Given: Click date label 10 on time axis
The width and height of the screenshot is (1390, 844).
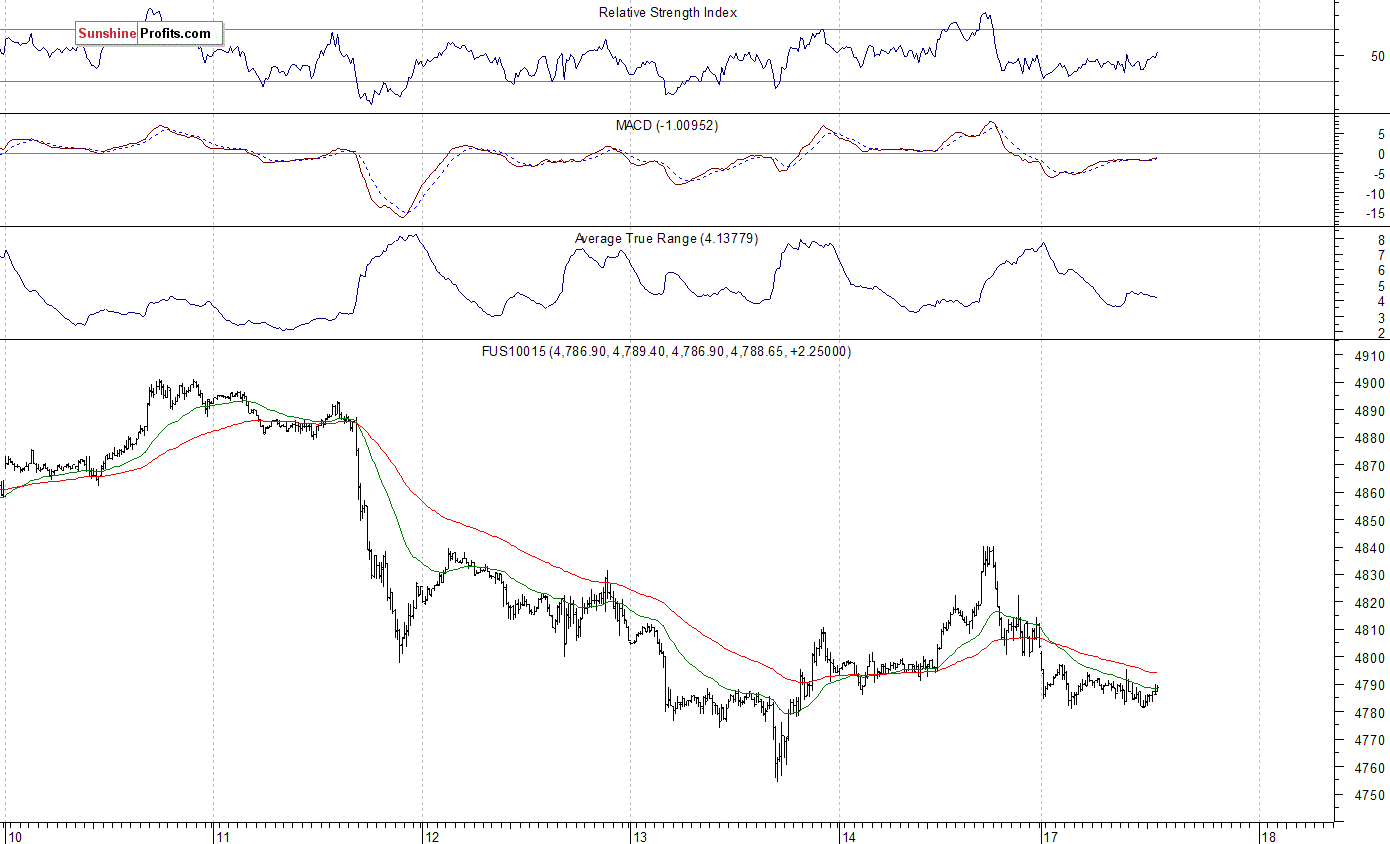Looking at the screenshot, I should click(16, 836).
